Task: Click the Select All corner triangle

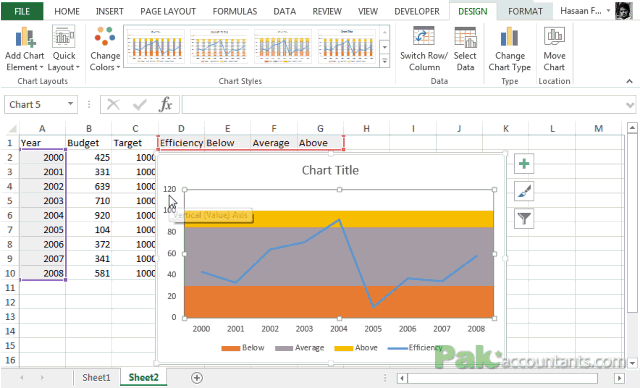Action: tap(12, 129)
